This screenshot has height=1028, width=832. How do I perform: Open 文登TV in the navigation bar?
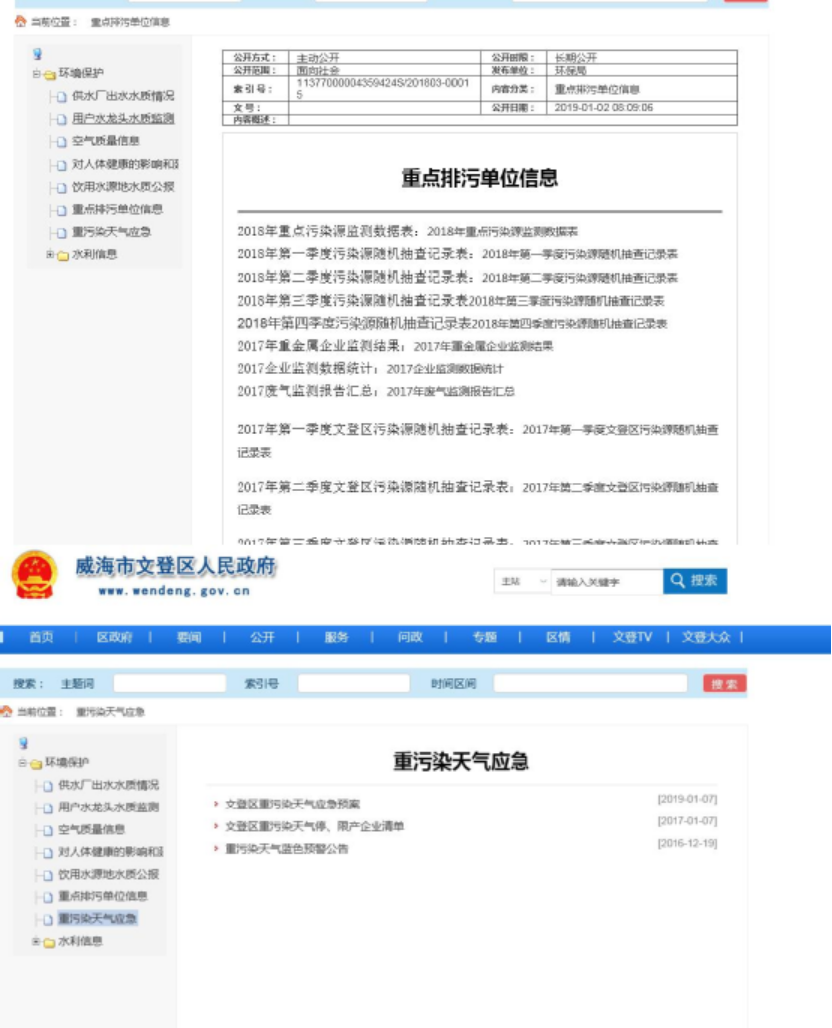pos(632,638)
